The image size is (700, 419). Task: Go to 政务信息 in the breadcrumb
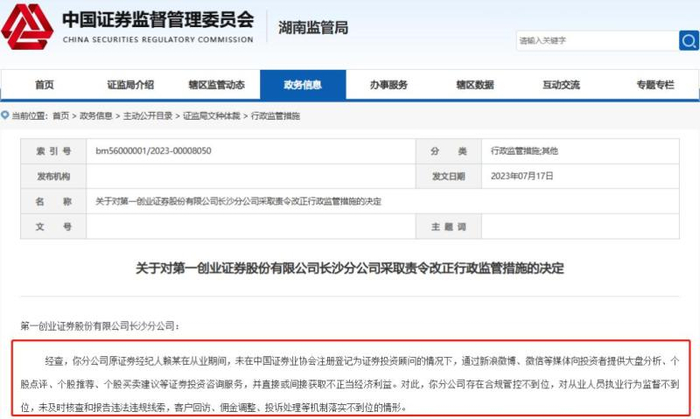coord(96,116)
